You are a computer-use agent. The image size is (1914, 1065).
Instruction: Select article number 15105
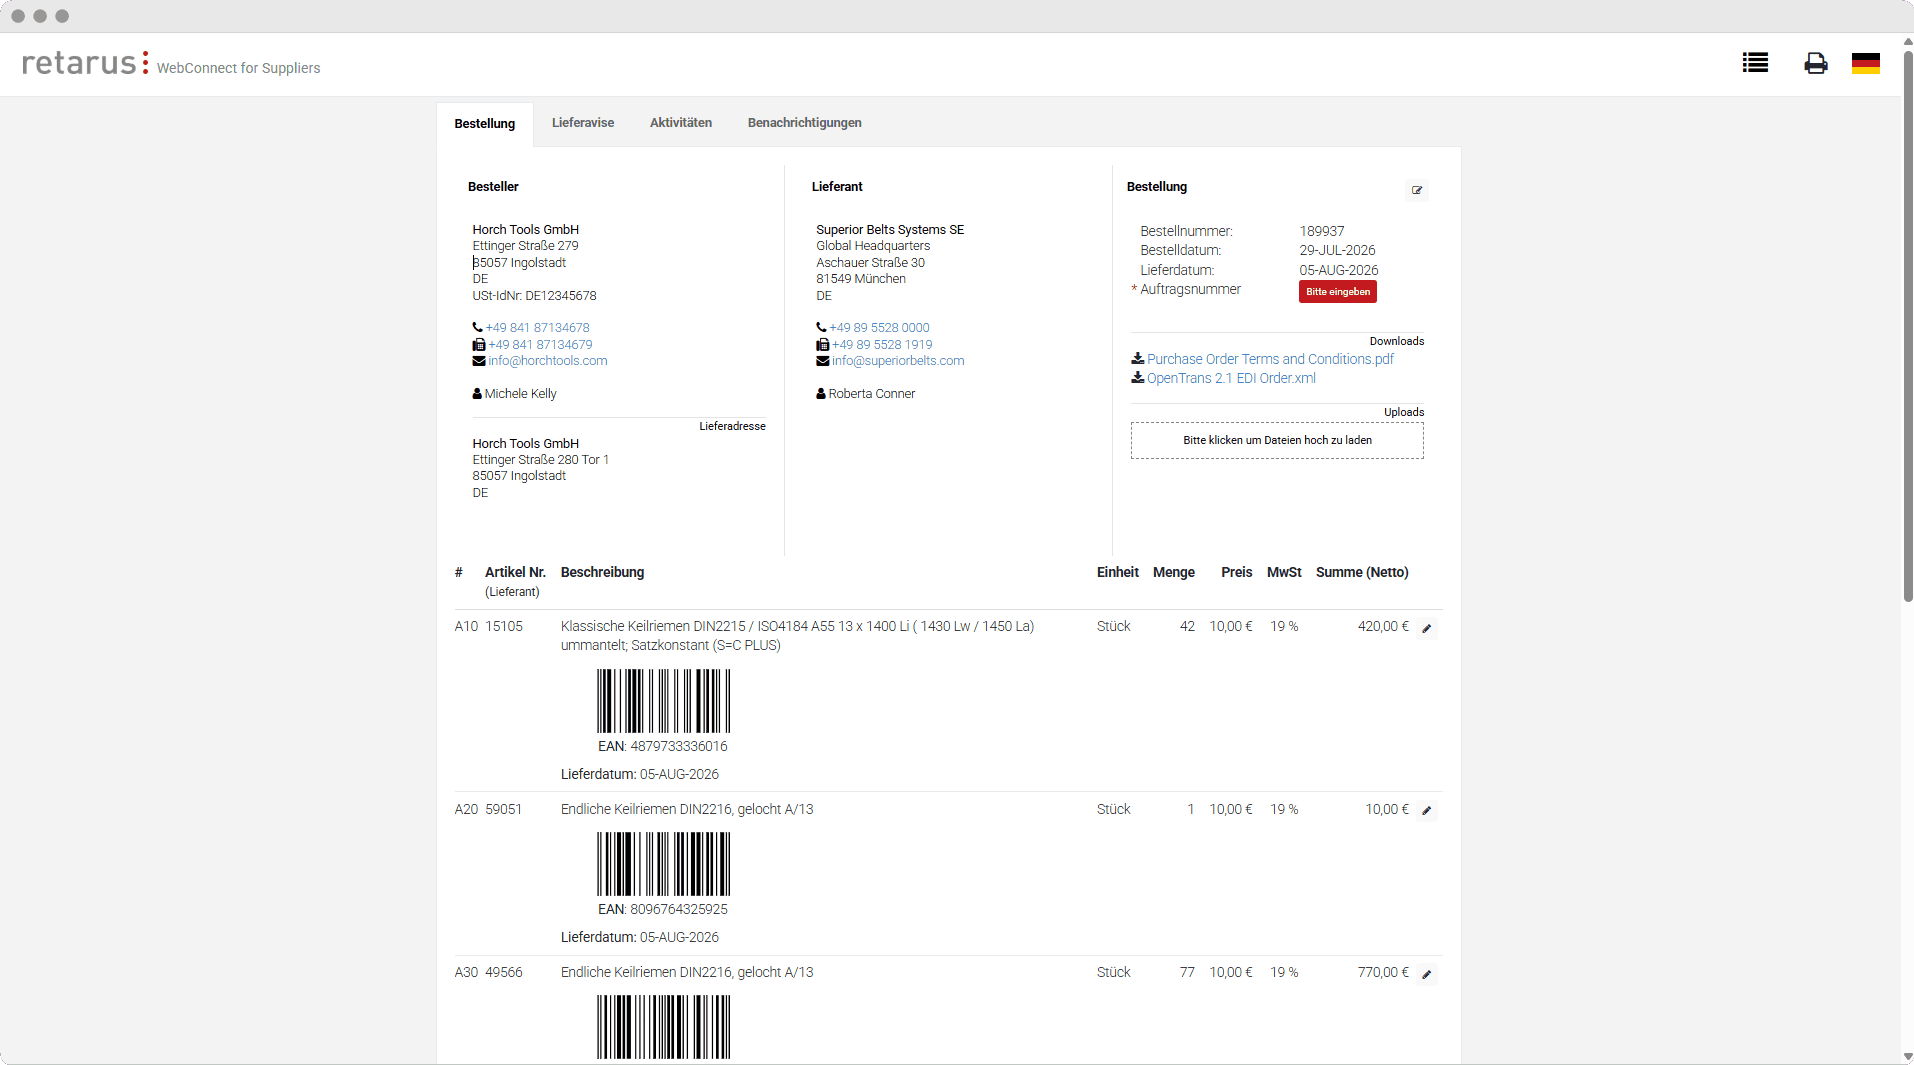504,627
